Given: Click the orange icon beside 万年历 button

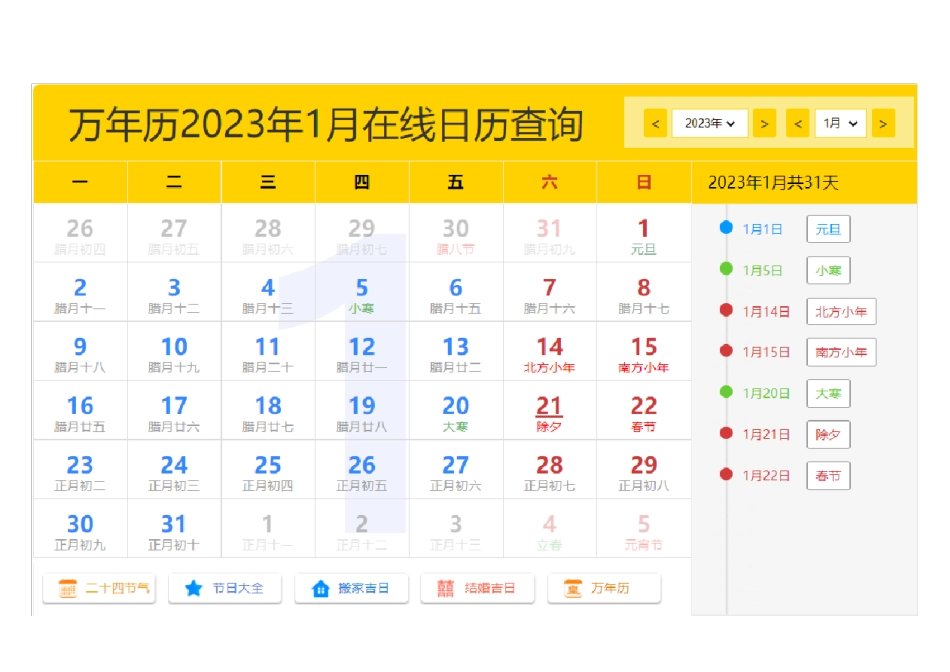Looking at the screenshot, I should (x=573, y=589).
